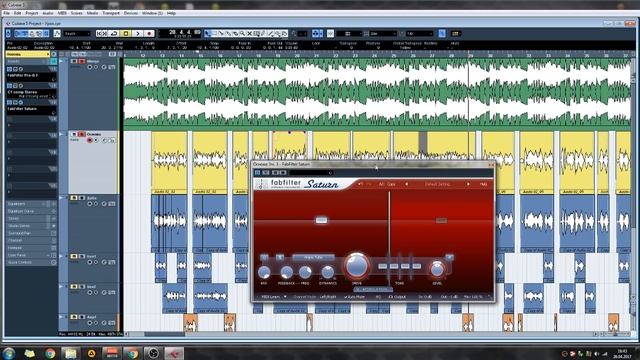This screenshot has height=360, width=640.
Task: Click the clock in the system tray
Action: (x=622, y=353)
